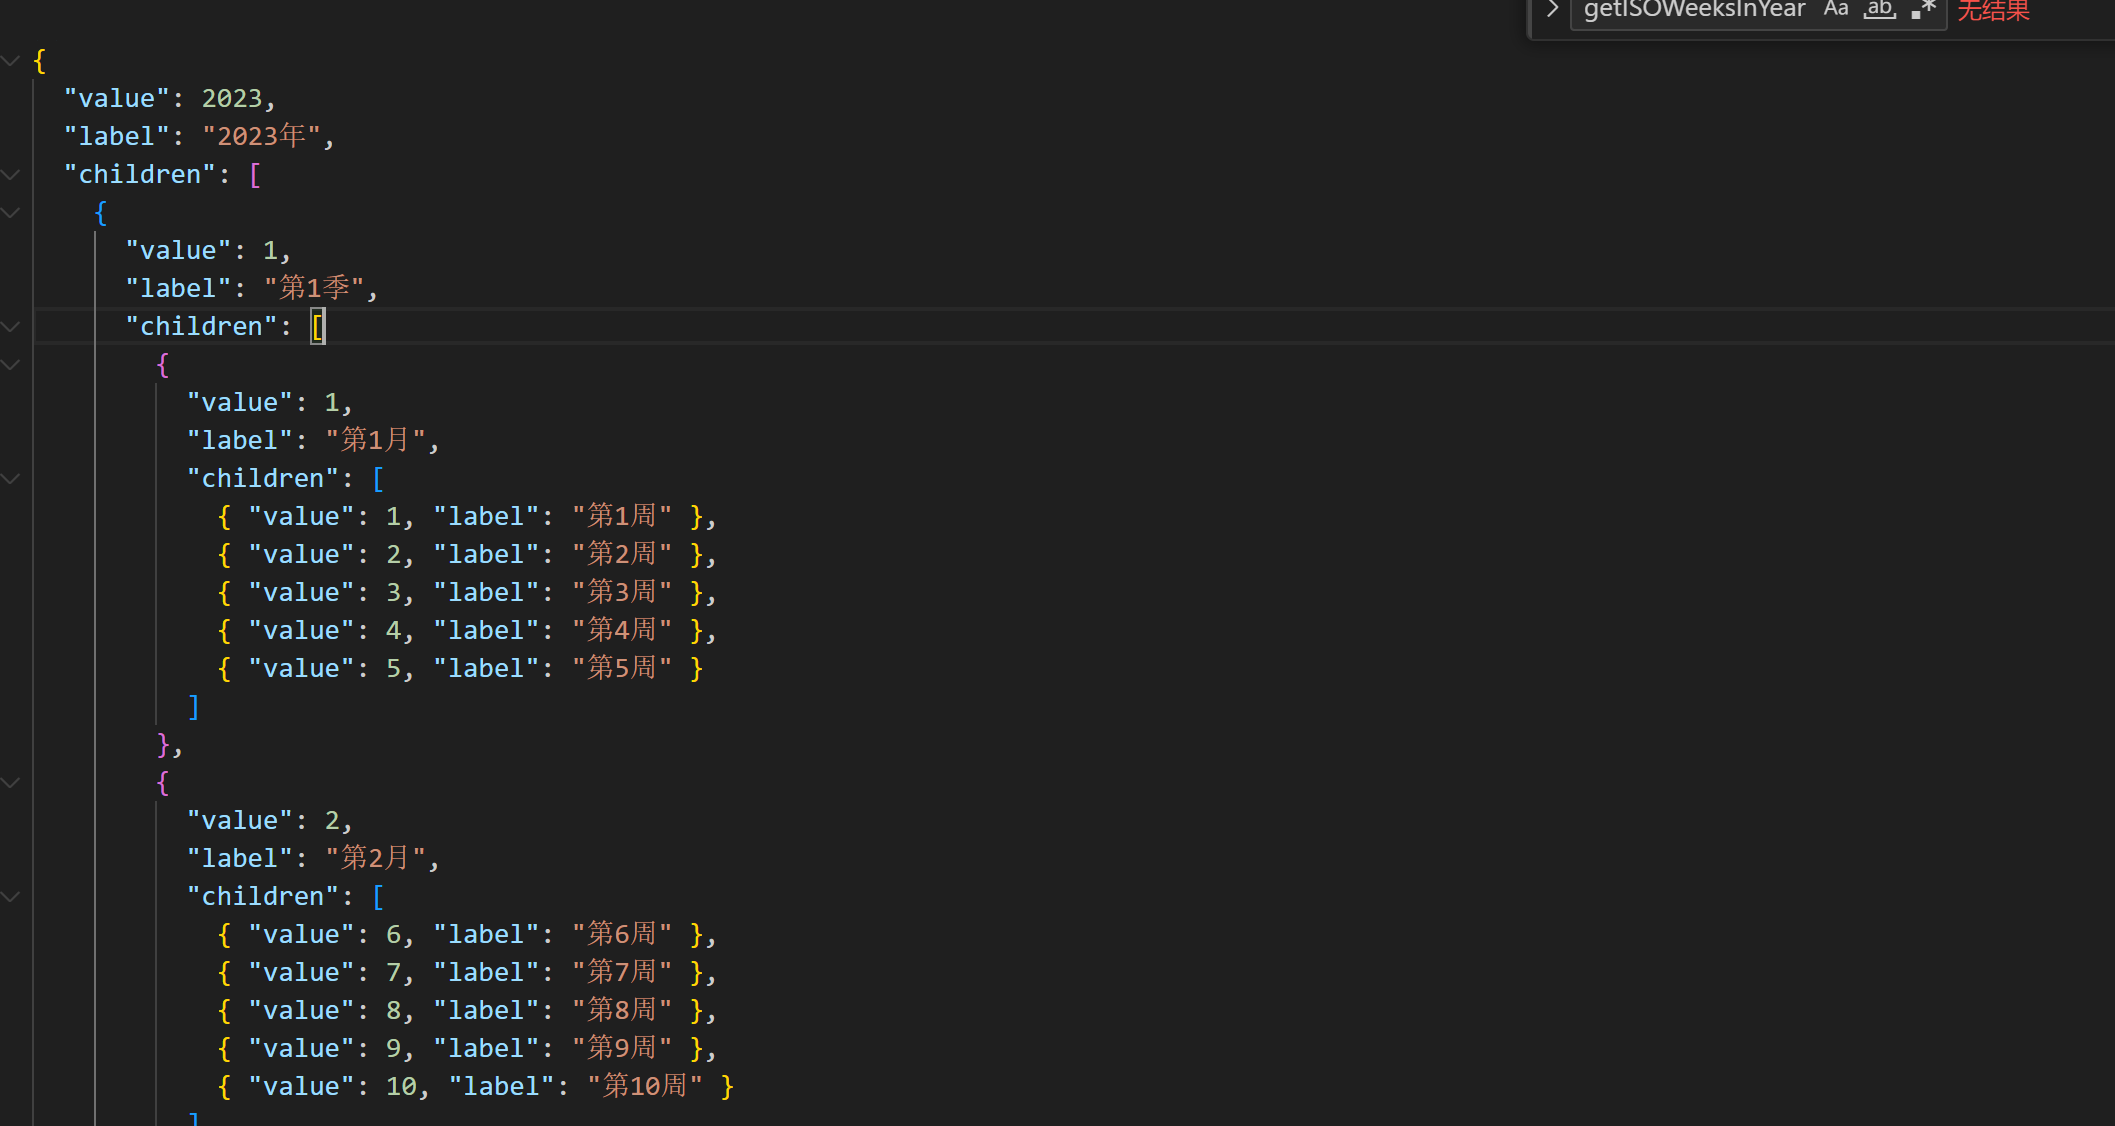Place cursor on 第10周 label text
The image size is (2115, 1126).
click(645, 1086)
